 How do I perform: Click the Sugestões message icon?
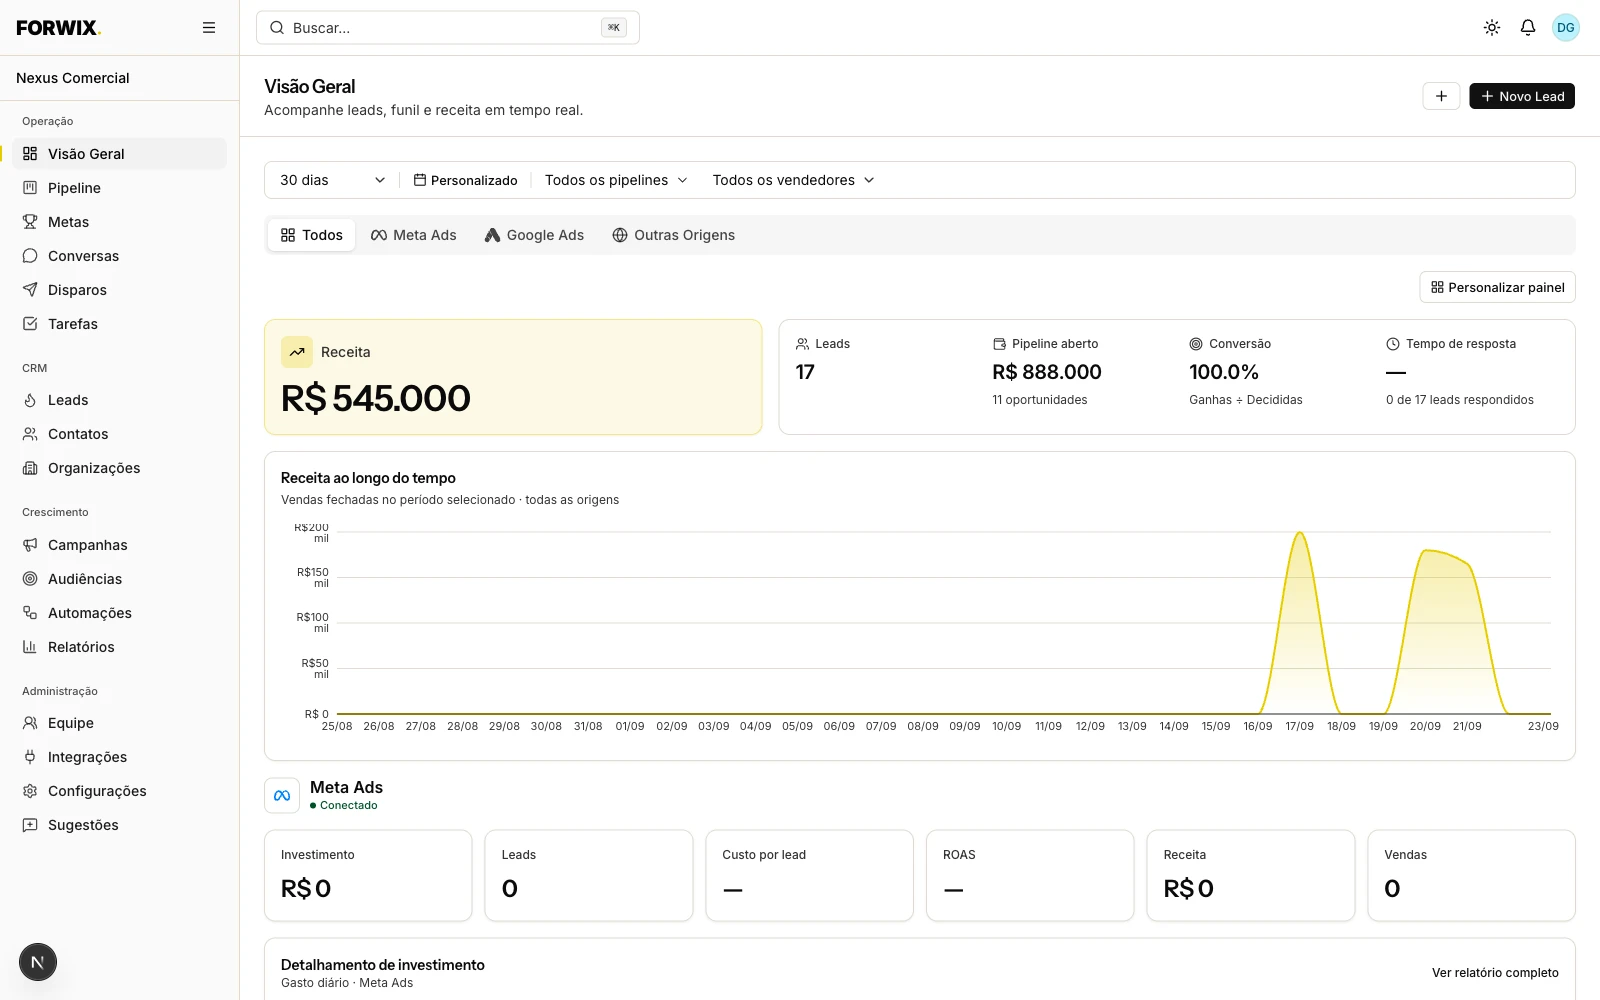pos(30,825)
